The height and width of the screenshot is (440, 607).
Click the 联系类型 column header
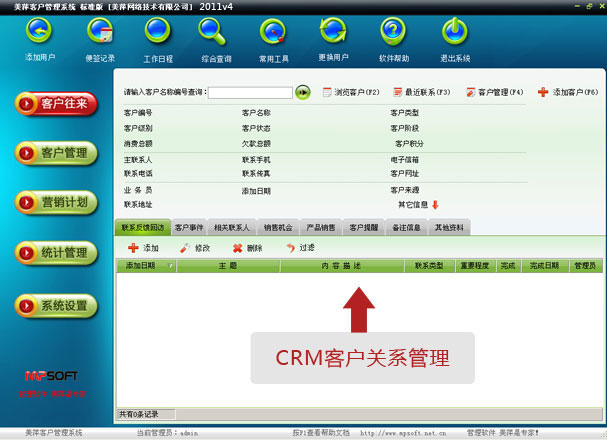[429, 266]
